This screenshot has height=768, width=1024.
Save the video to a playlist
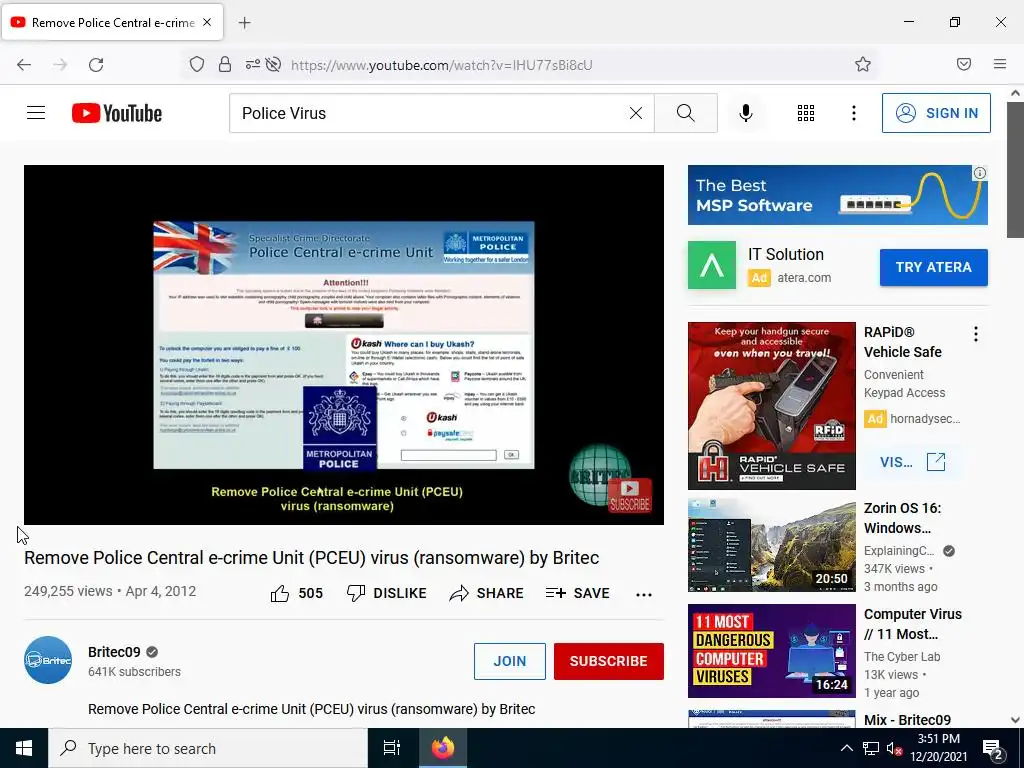[577, 593]
